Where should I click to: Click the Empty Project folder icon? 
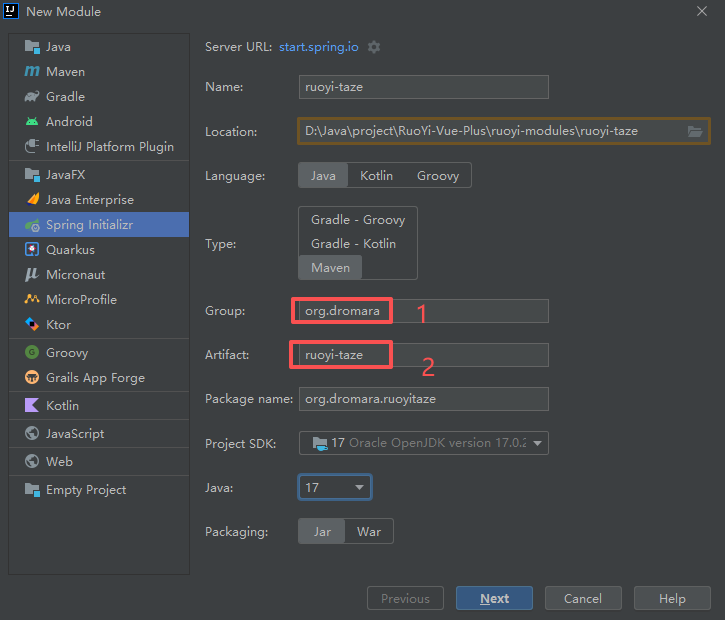tap(32, 490)
